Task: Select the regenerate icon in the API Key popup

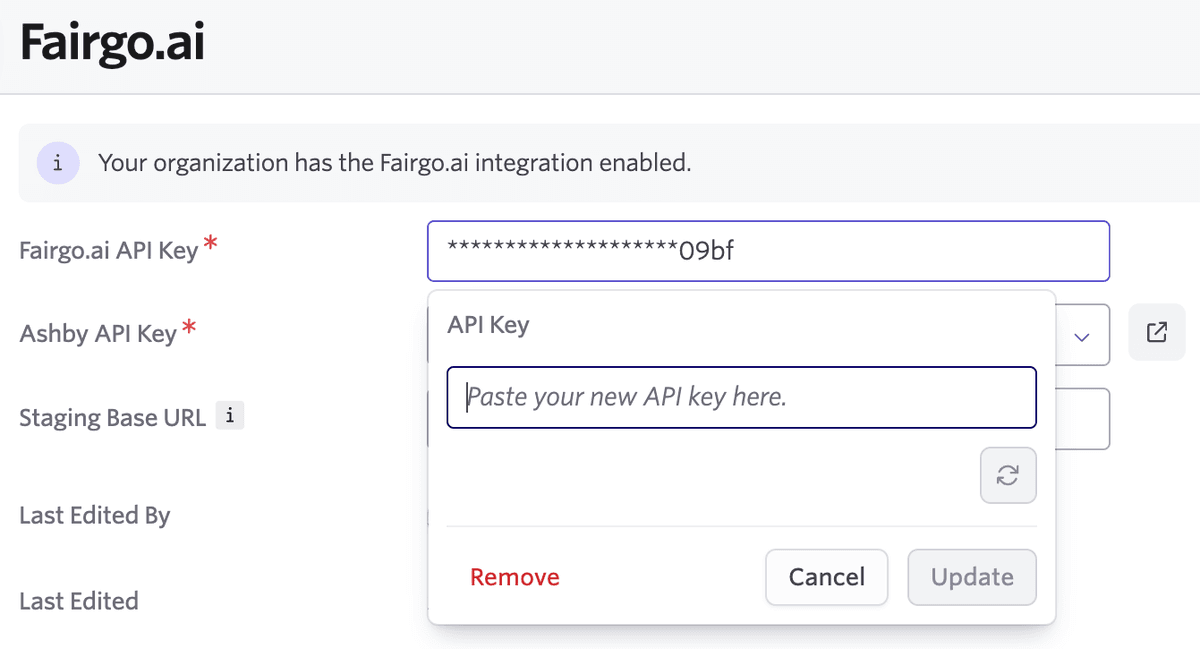Action: (x=1007, y=475)
